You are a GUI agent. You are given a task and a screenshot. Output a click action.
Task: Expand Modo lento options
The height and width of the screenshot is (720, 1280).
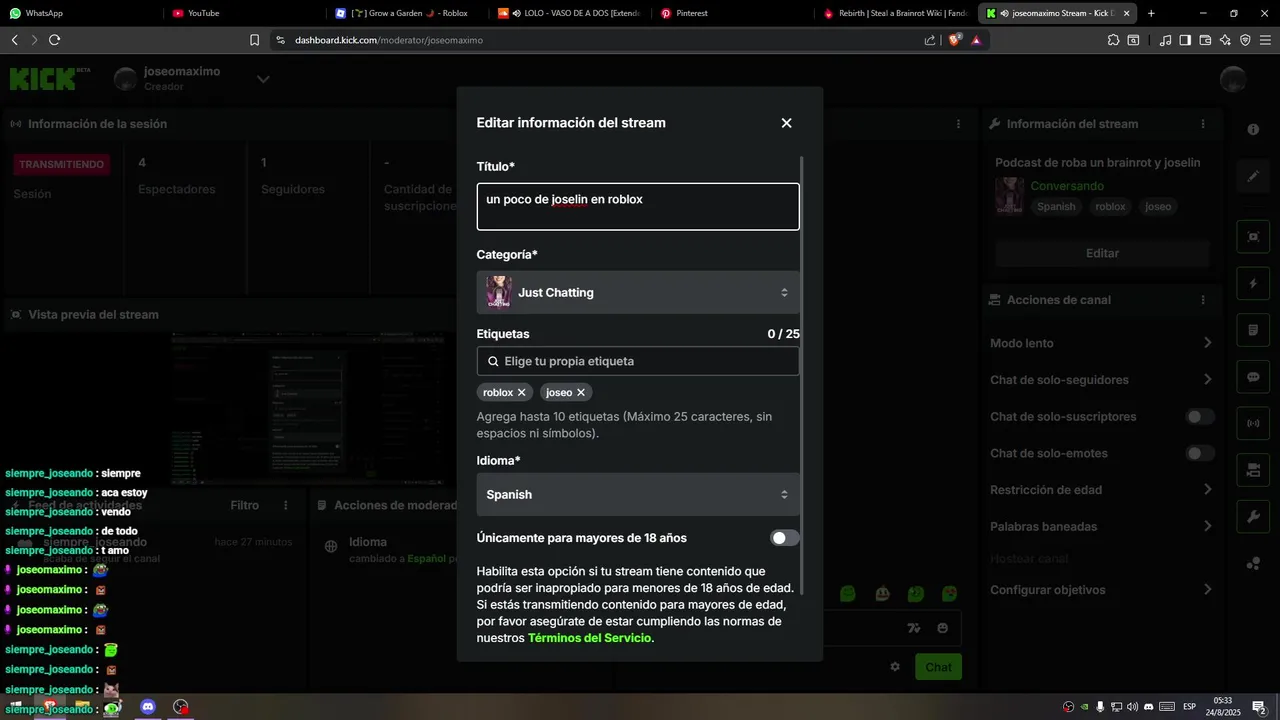point(1207,343)
